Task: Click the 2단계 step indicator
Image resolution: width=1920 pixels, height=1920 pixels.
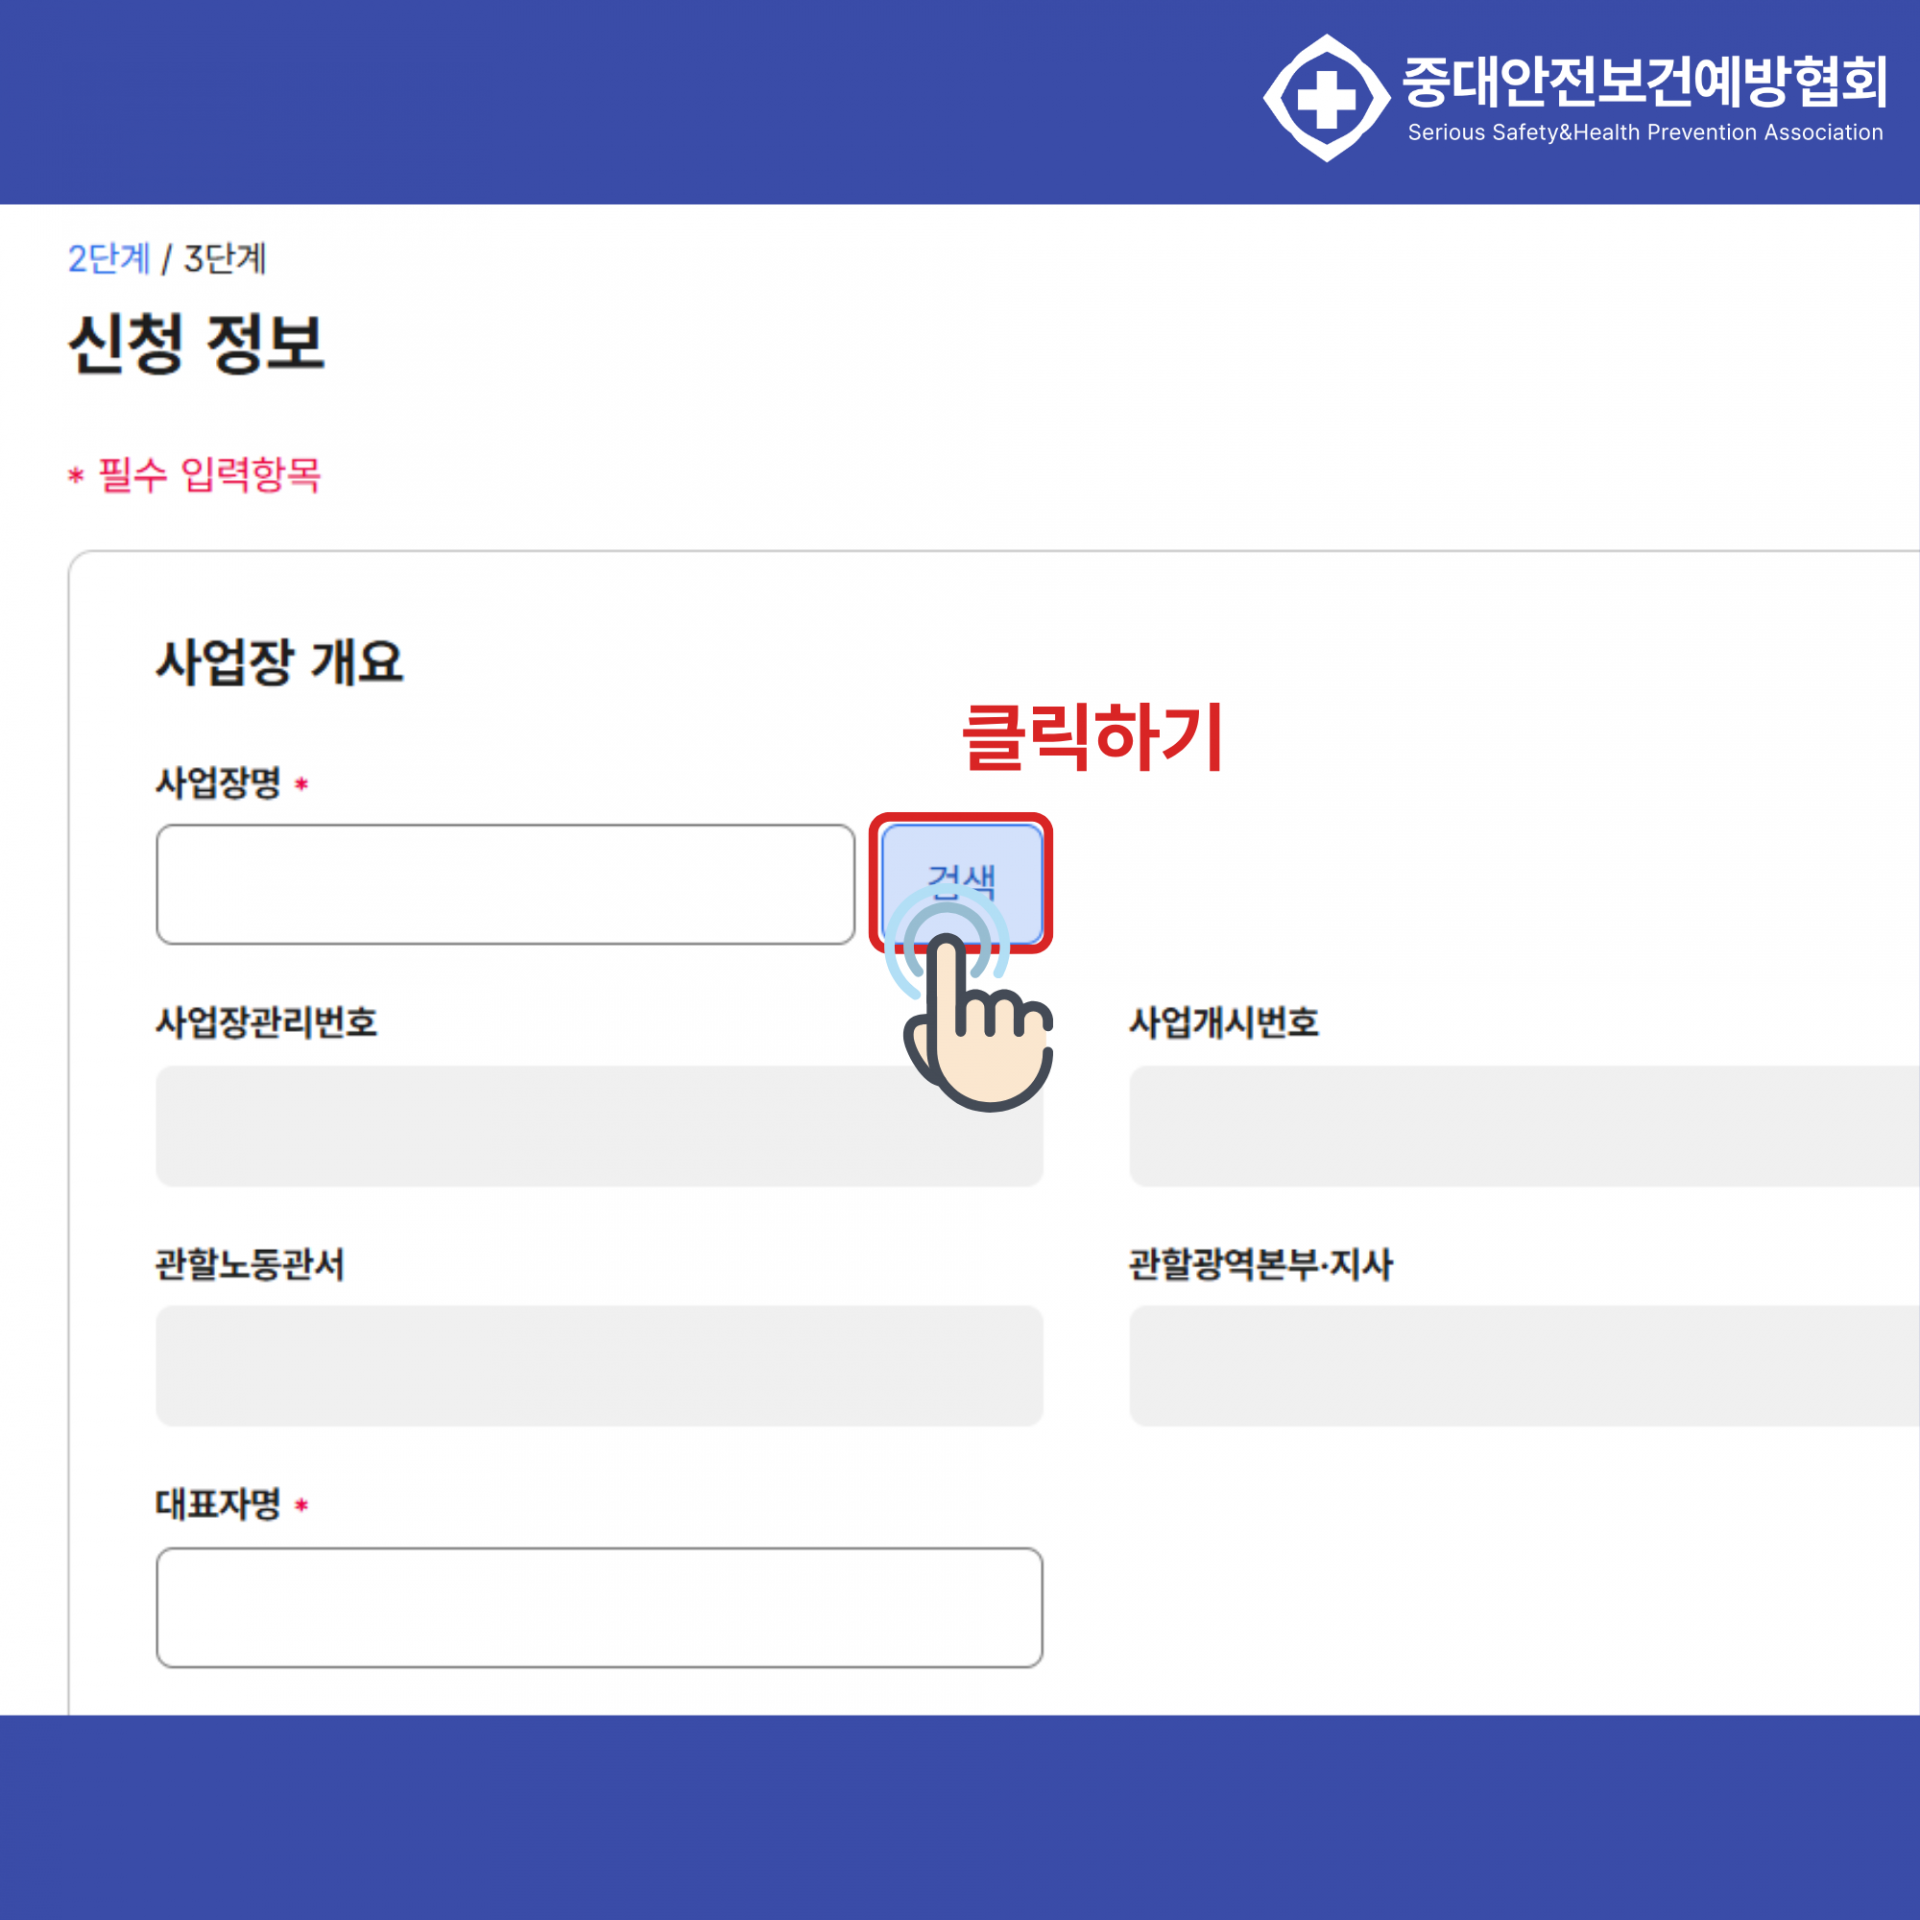Action: click(x=108, y=259)
